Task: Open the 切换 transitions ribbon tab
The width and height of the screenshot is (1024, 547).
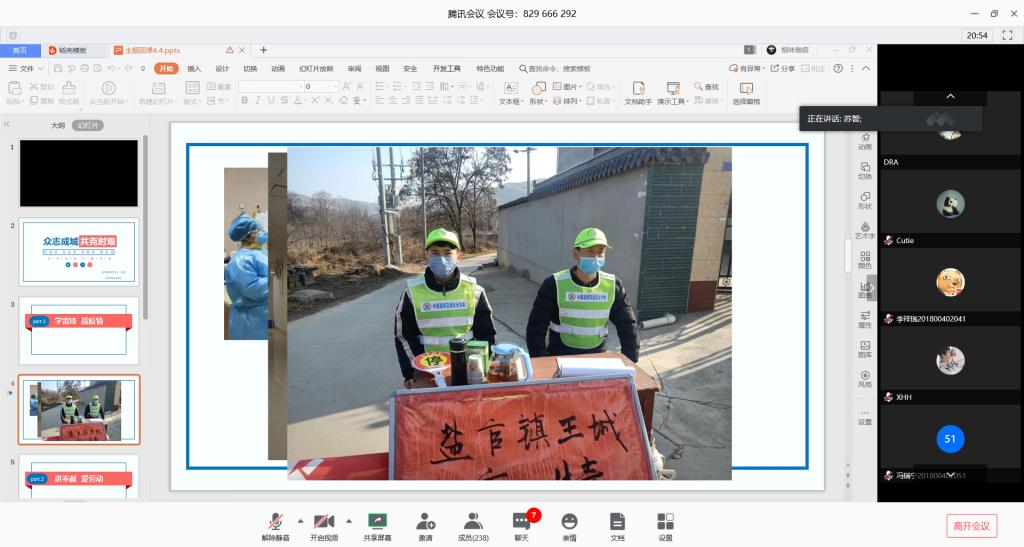Action: click(250, 69)
